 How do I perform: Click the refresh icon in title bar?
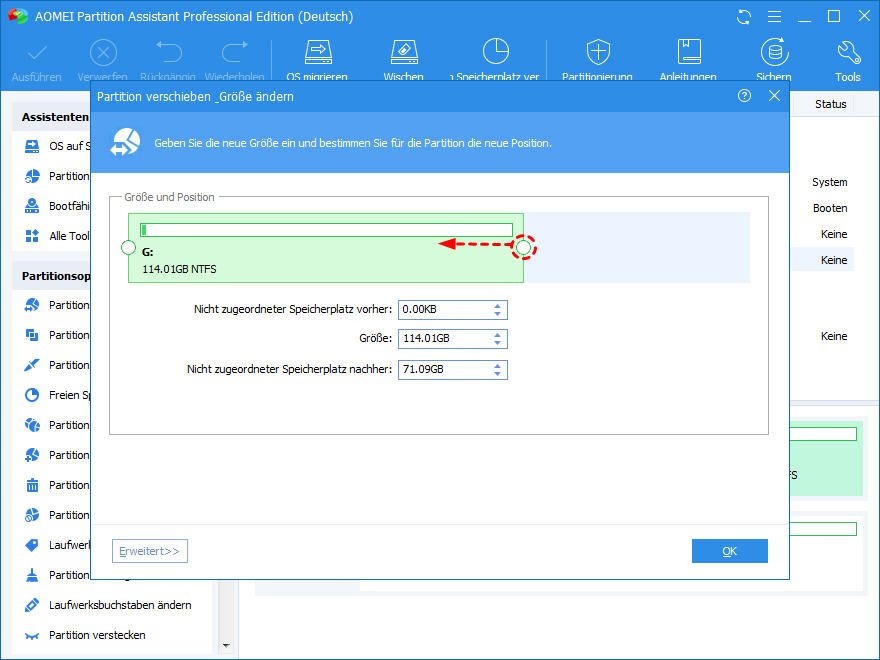tap(744, 17)
